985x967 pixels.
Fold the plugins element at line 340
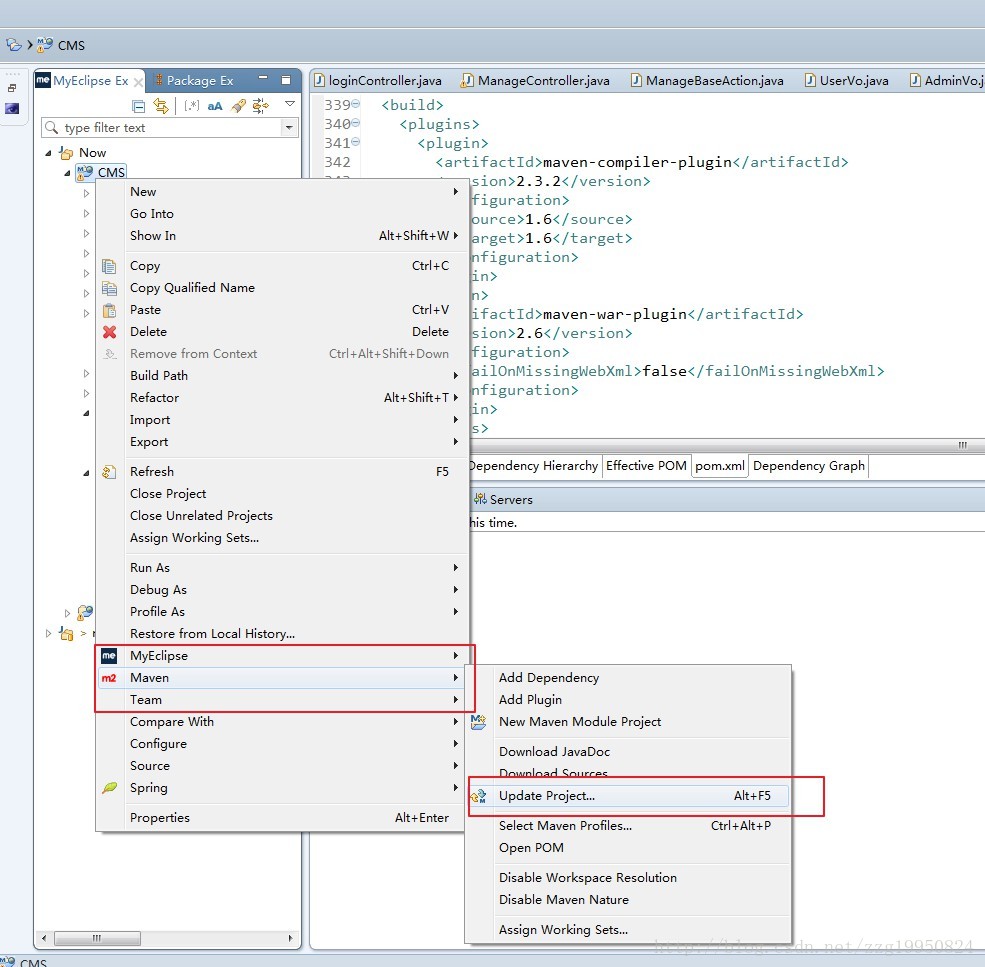point(356,123)
